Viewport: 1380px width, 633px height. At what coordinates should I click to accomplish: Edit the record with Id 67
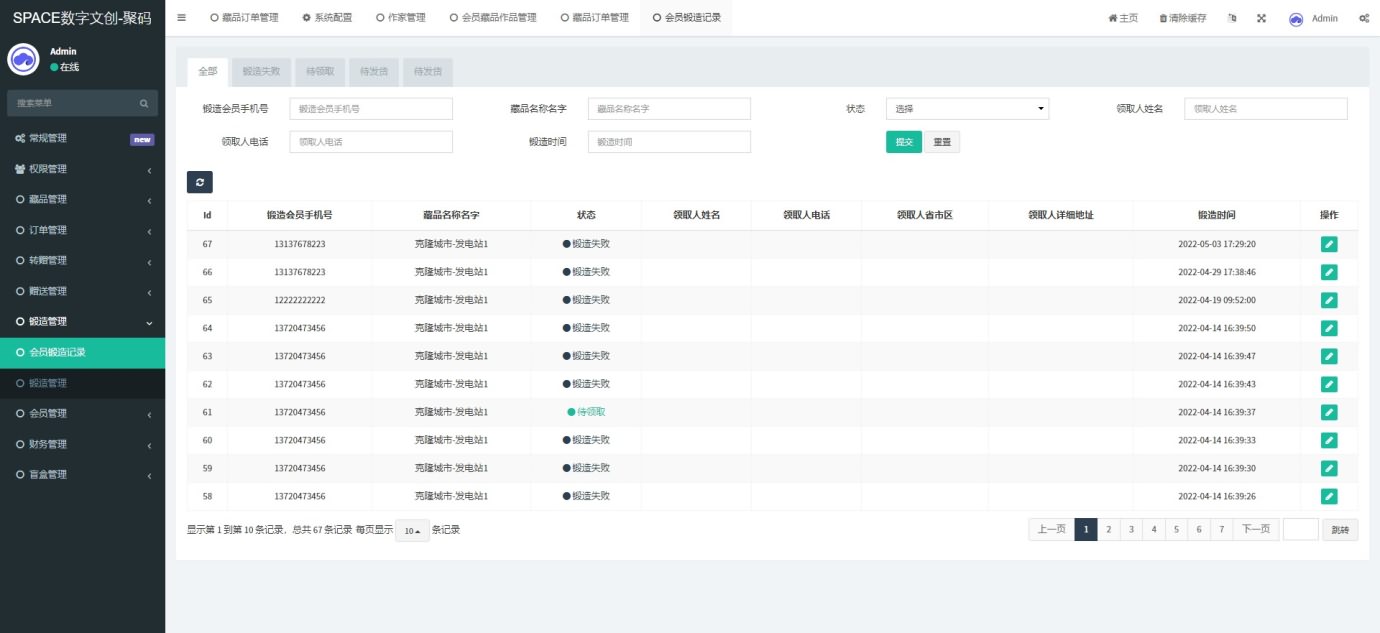pos(1329,244)
